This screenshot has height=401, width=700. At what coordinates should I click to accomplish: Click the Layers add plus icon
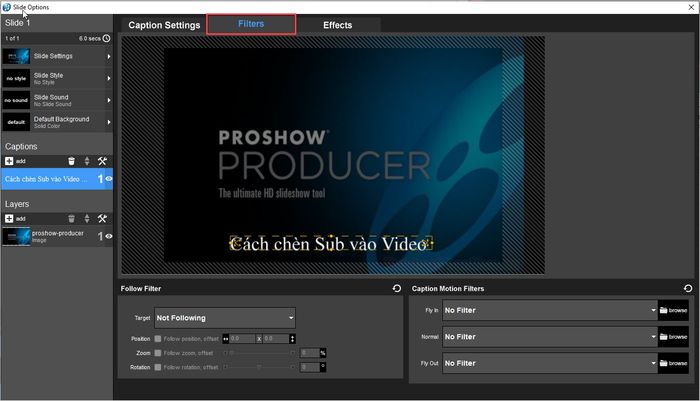(9, 218)
